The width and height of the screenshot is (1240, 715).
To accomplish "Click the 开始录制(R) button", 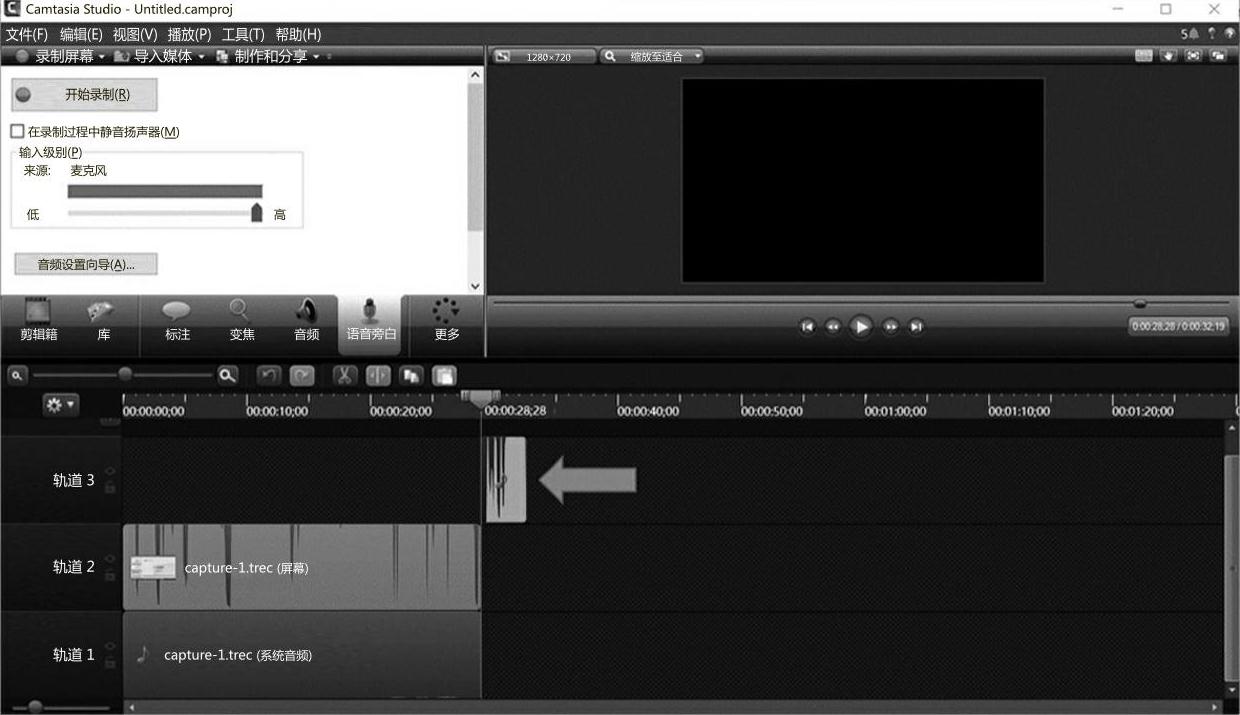I will point(85,95).
